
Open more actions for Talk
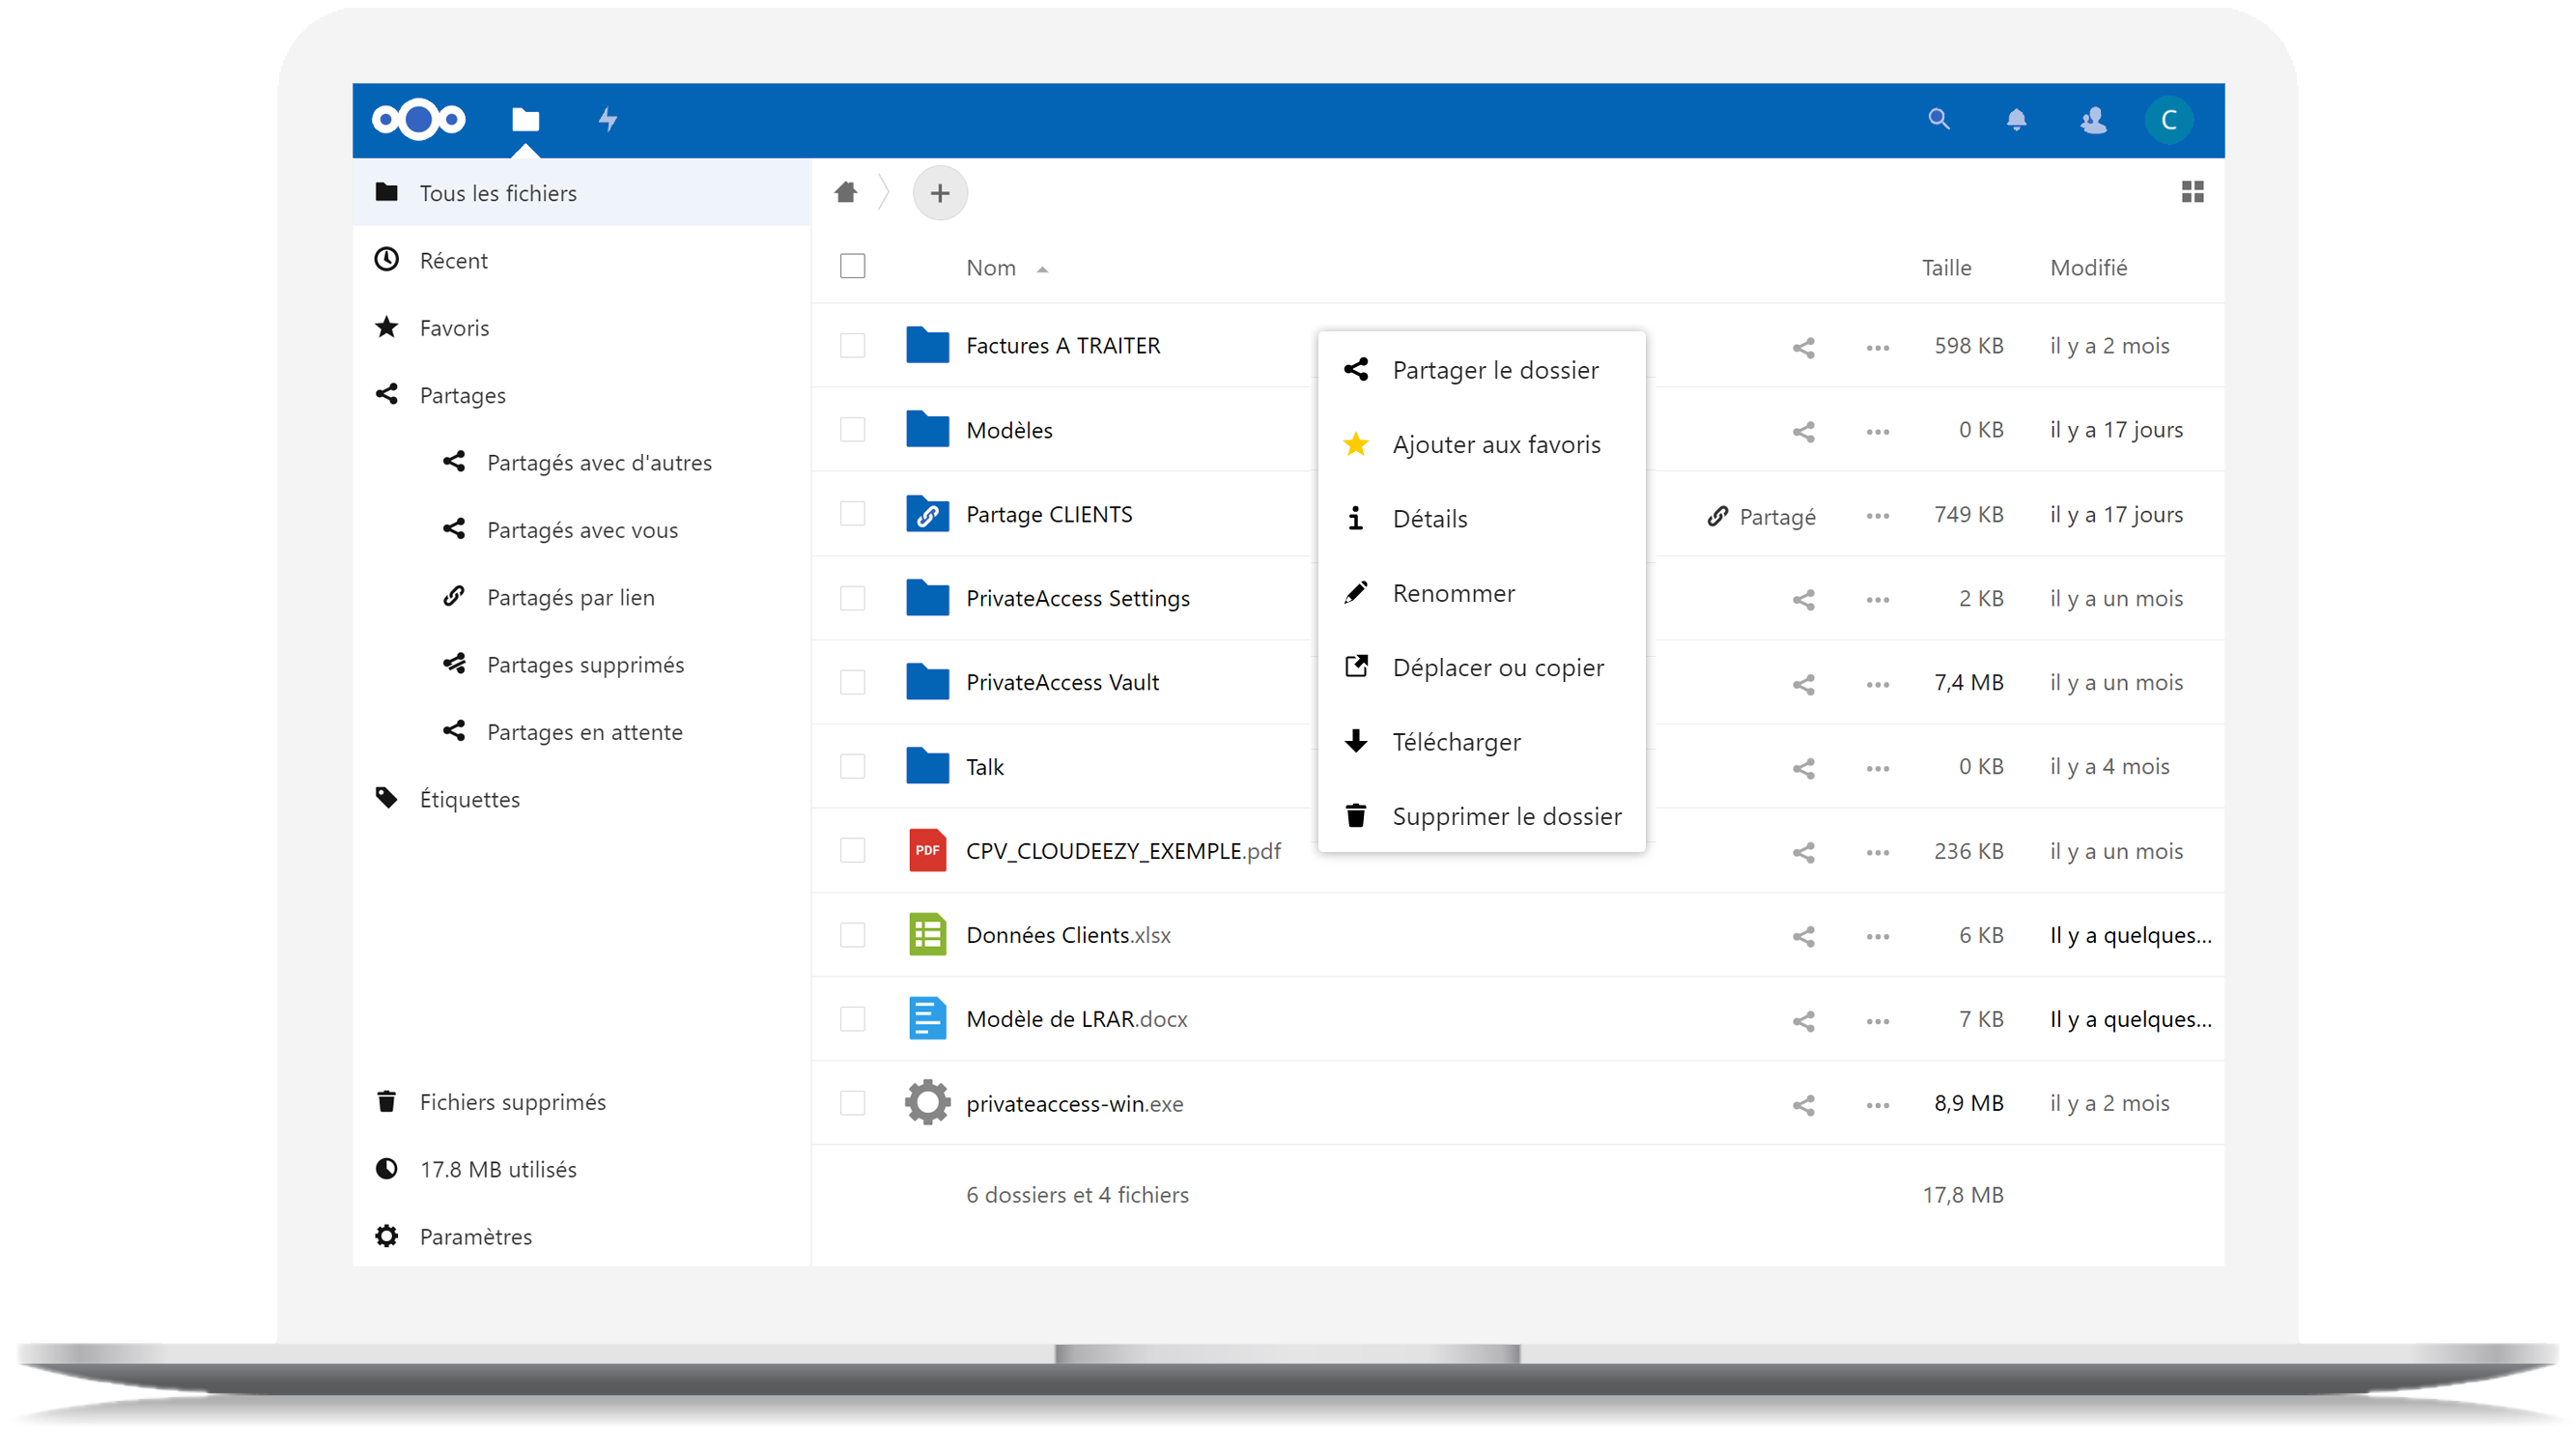coord(1877,769)
